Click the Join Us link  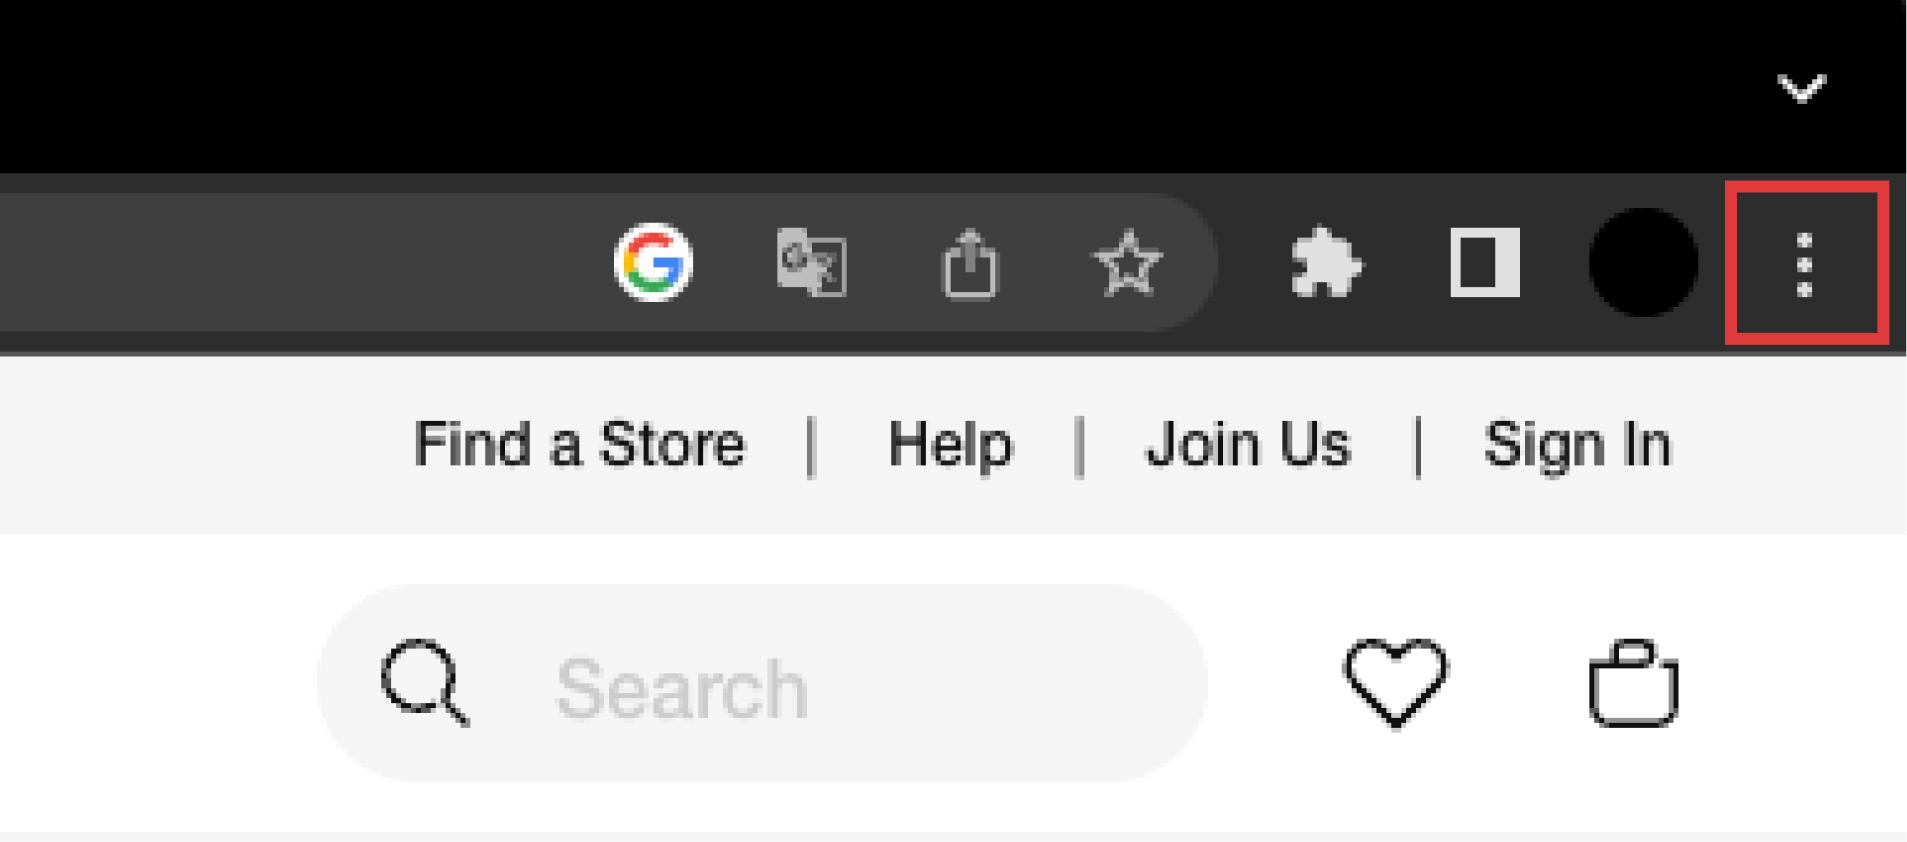[1248, 445]
